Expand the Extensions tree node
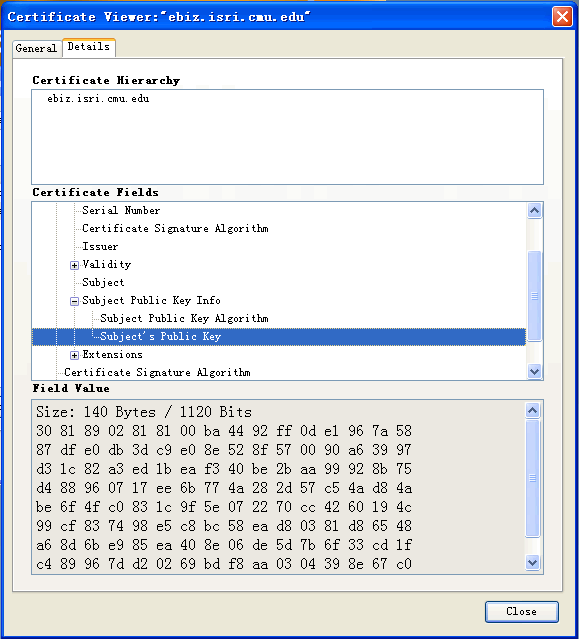 (74, 355)
